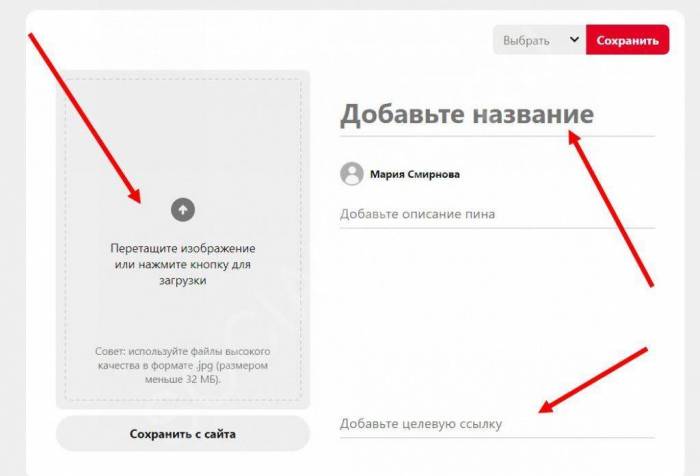Click the line beneath the target link field

click(497, 438)
